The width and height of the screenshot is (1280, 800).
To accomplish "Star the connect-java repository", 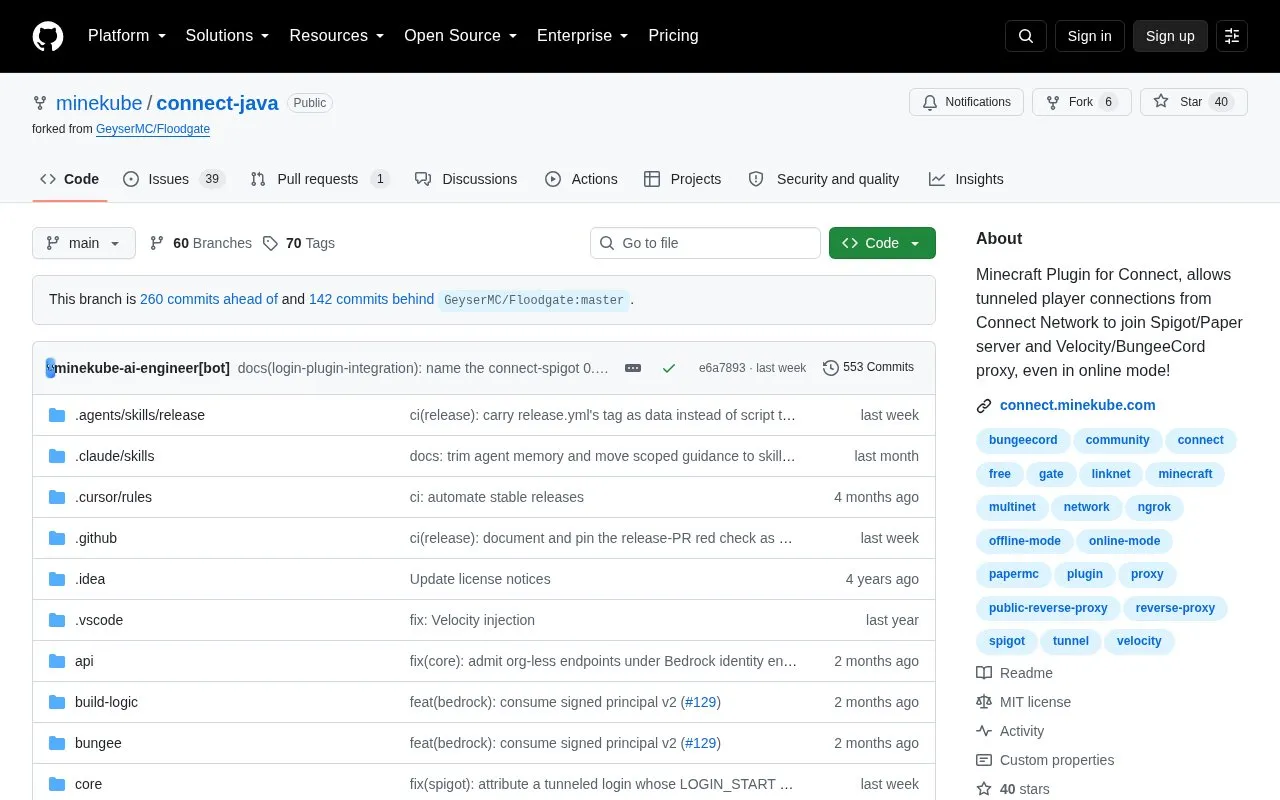I will tap(1194, 102).
